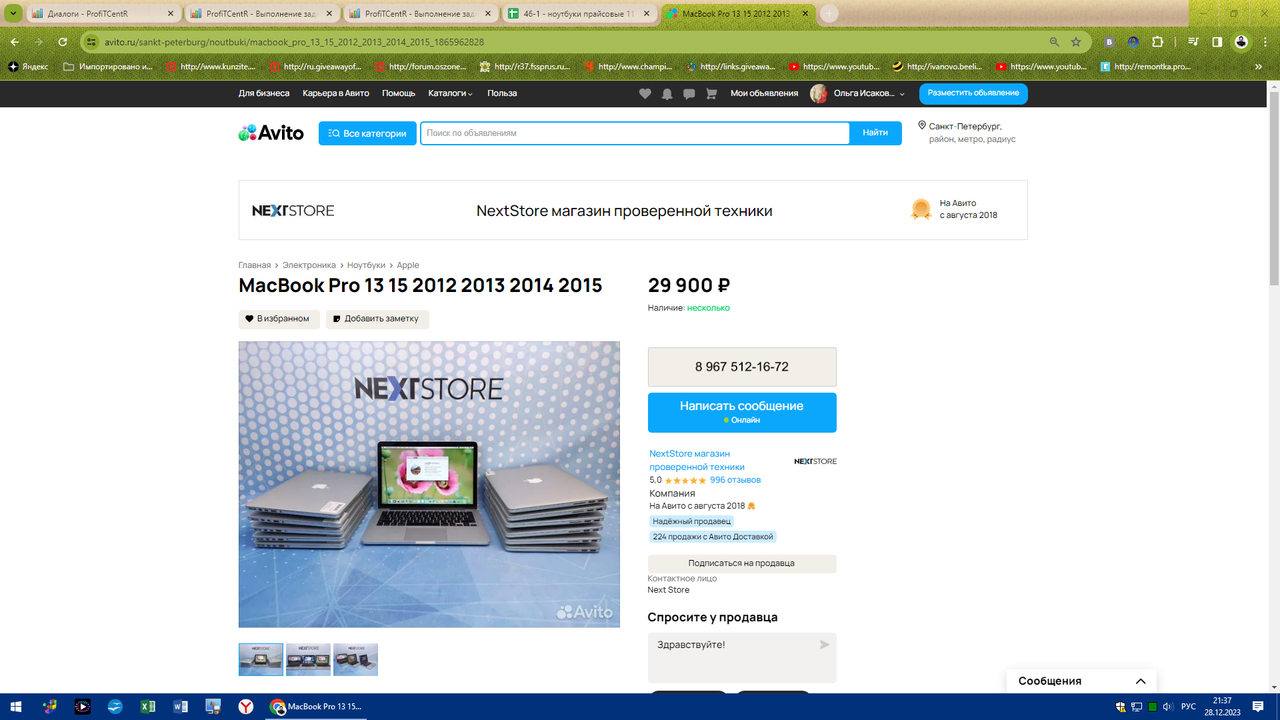Click РУС keyboard language indicator
Screen dimensions: 1280x720
[1189, 707]
